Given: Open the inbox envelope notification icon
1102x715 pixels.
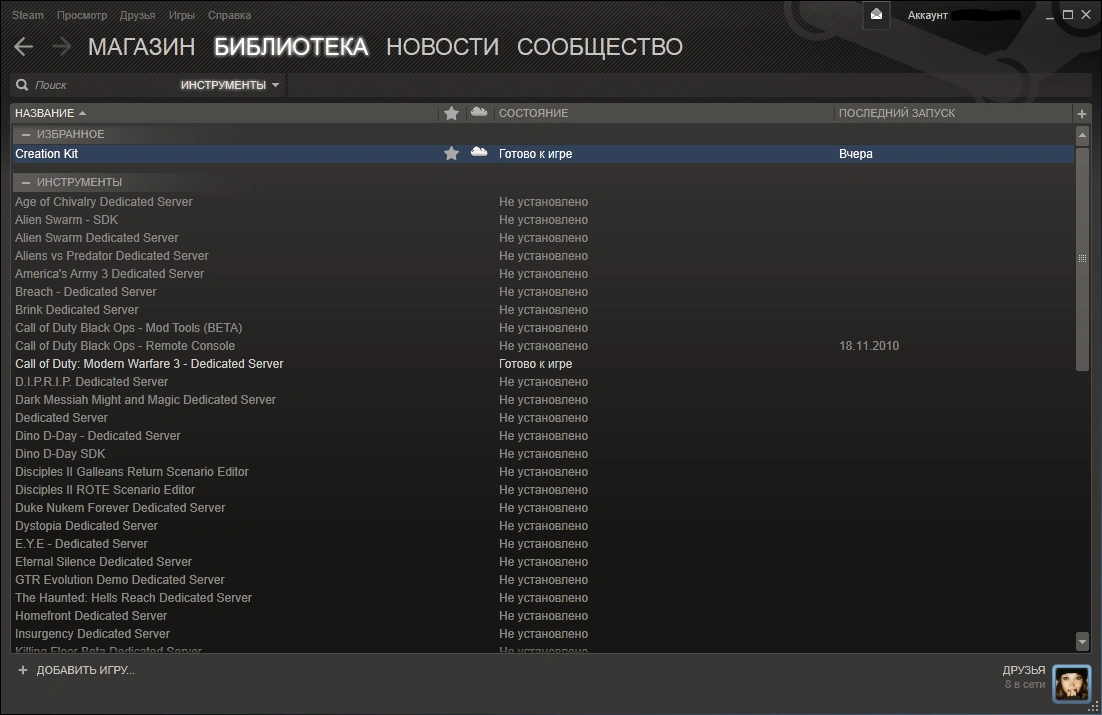Looking at the screenshot, I should coord(876,15).
